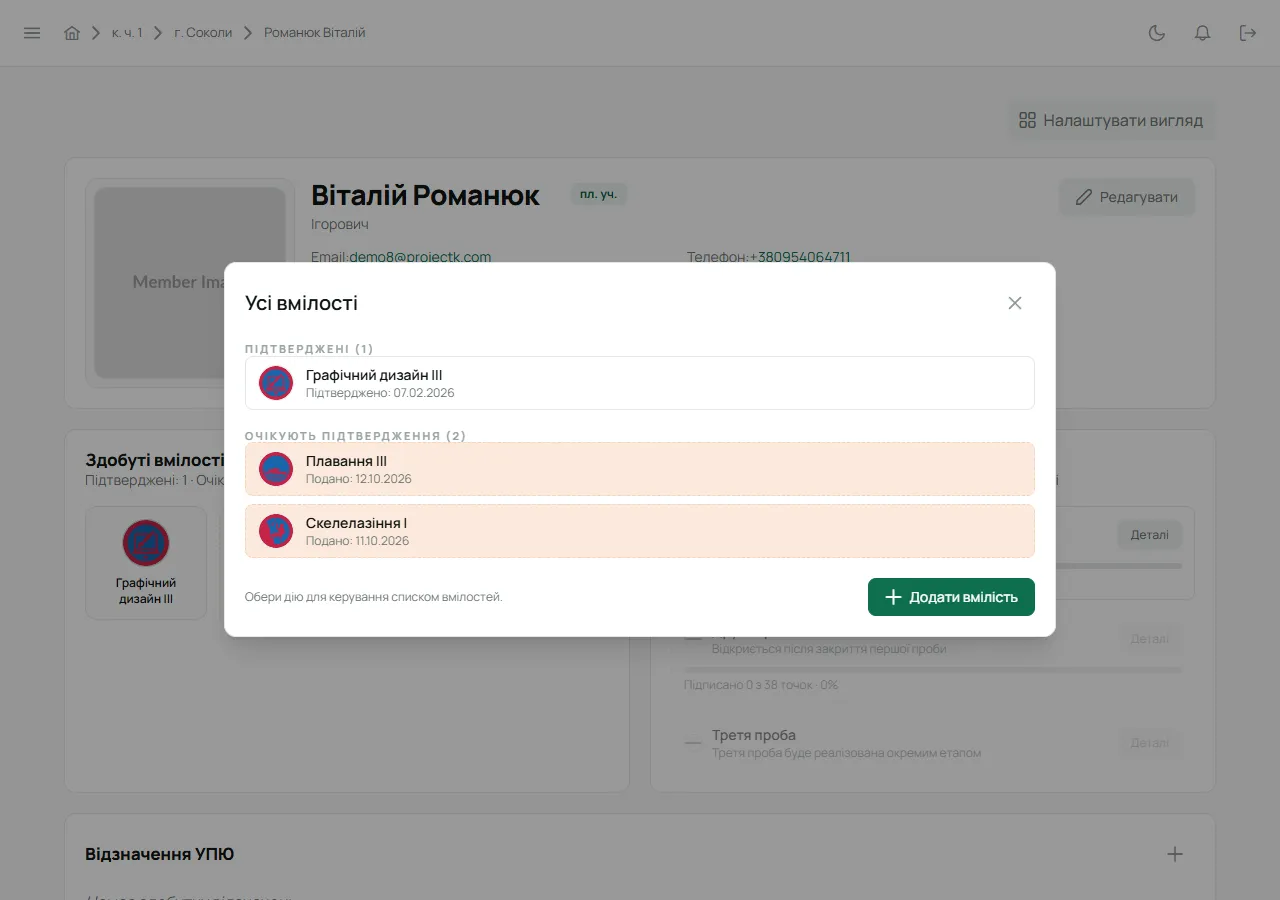
Task: Toggle dark mode moon icon
Action: [1157, 33]
